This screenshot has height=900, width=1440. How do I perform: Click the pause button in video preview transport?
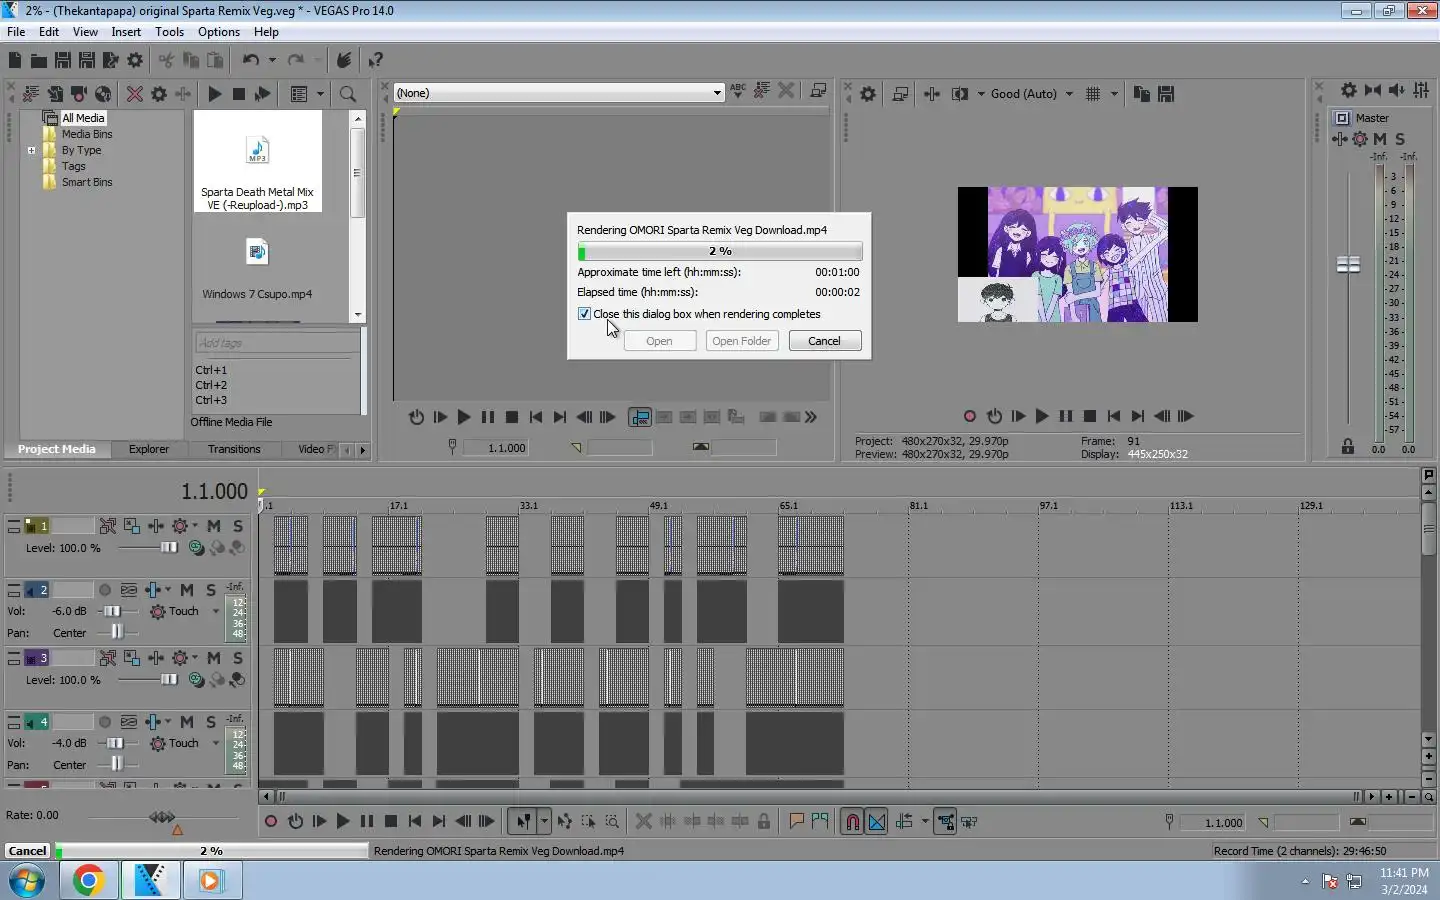1066,416
